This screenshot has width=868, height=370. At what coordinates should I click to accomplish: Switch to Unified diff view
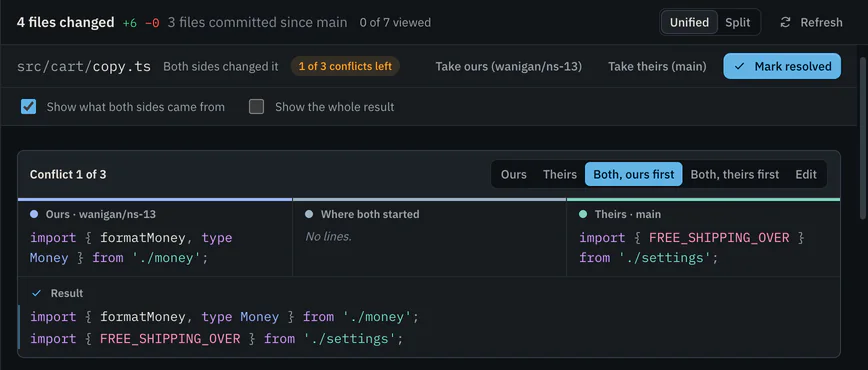689,23
